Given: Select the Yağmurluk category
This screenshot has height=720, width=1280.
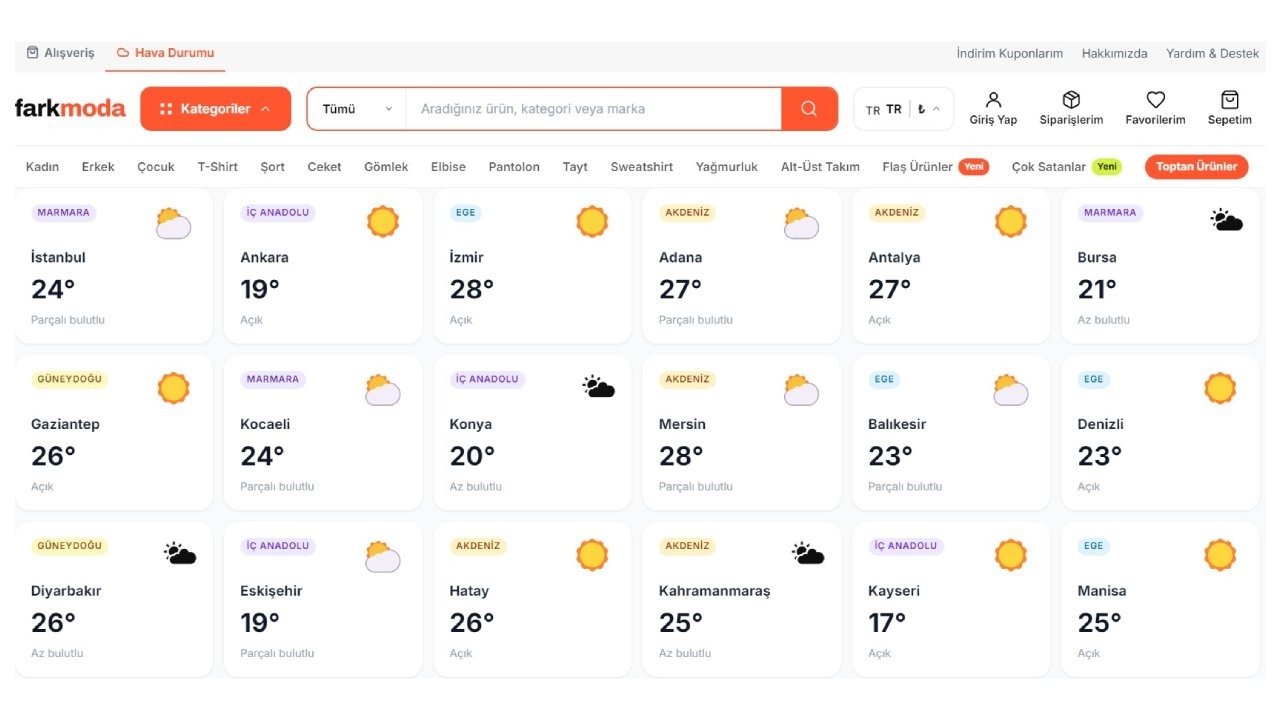Looking at the screenshot, I should 727,167.
